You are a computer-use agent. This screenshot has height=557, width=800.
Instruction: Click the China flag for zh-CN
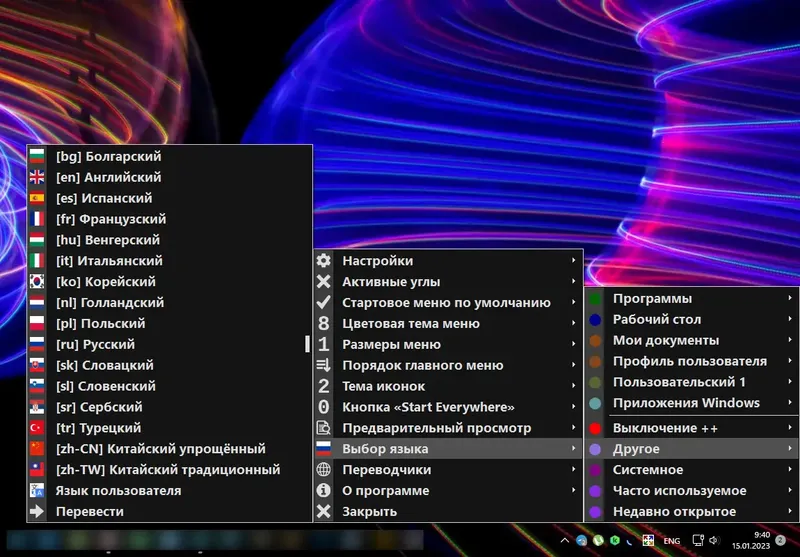pos(37,449)
